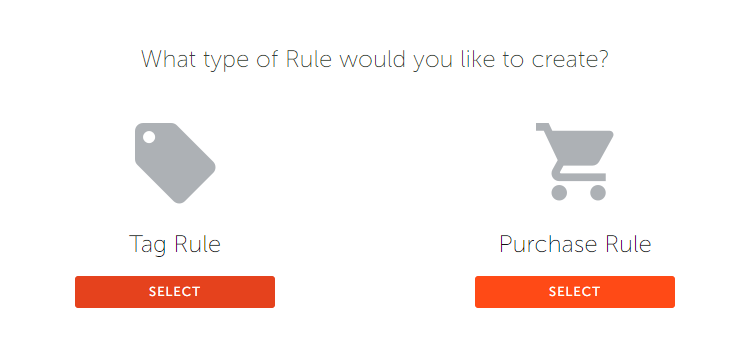Click the basket part of the cart icon
The image size is (731, 363).
580,148
